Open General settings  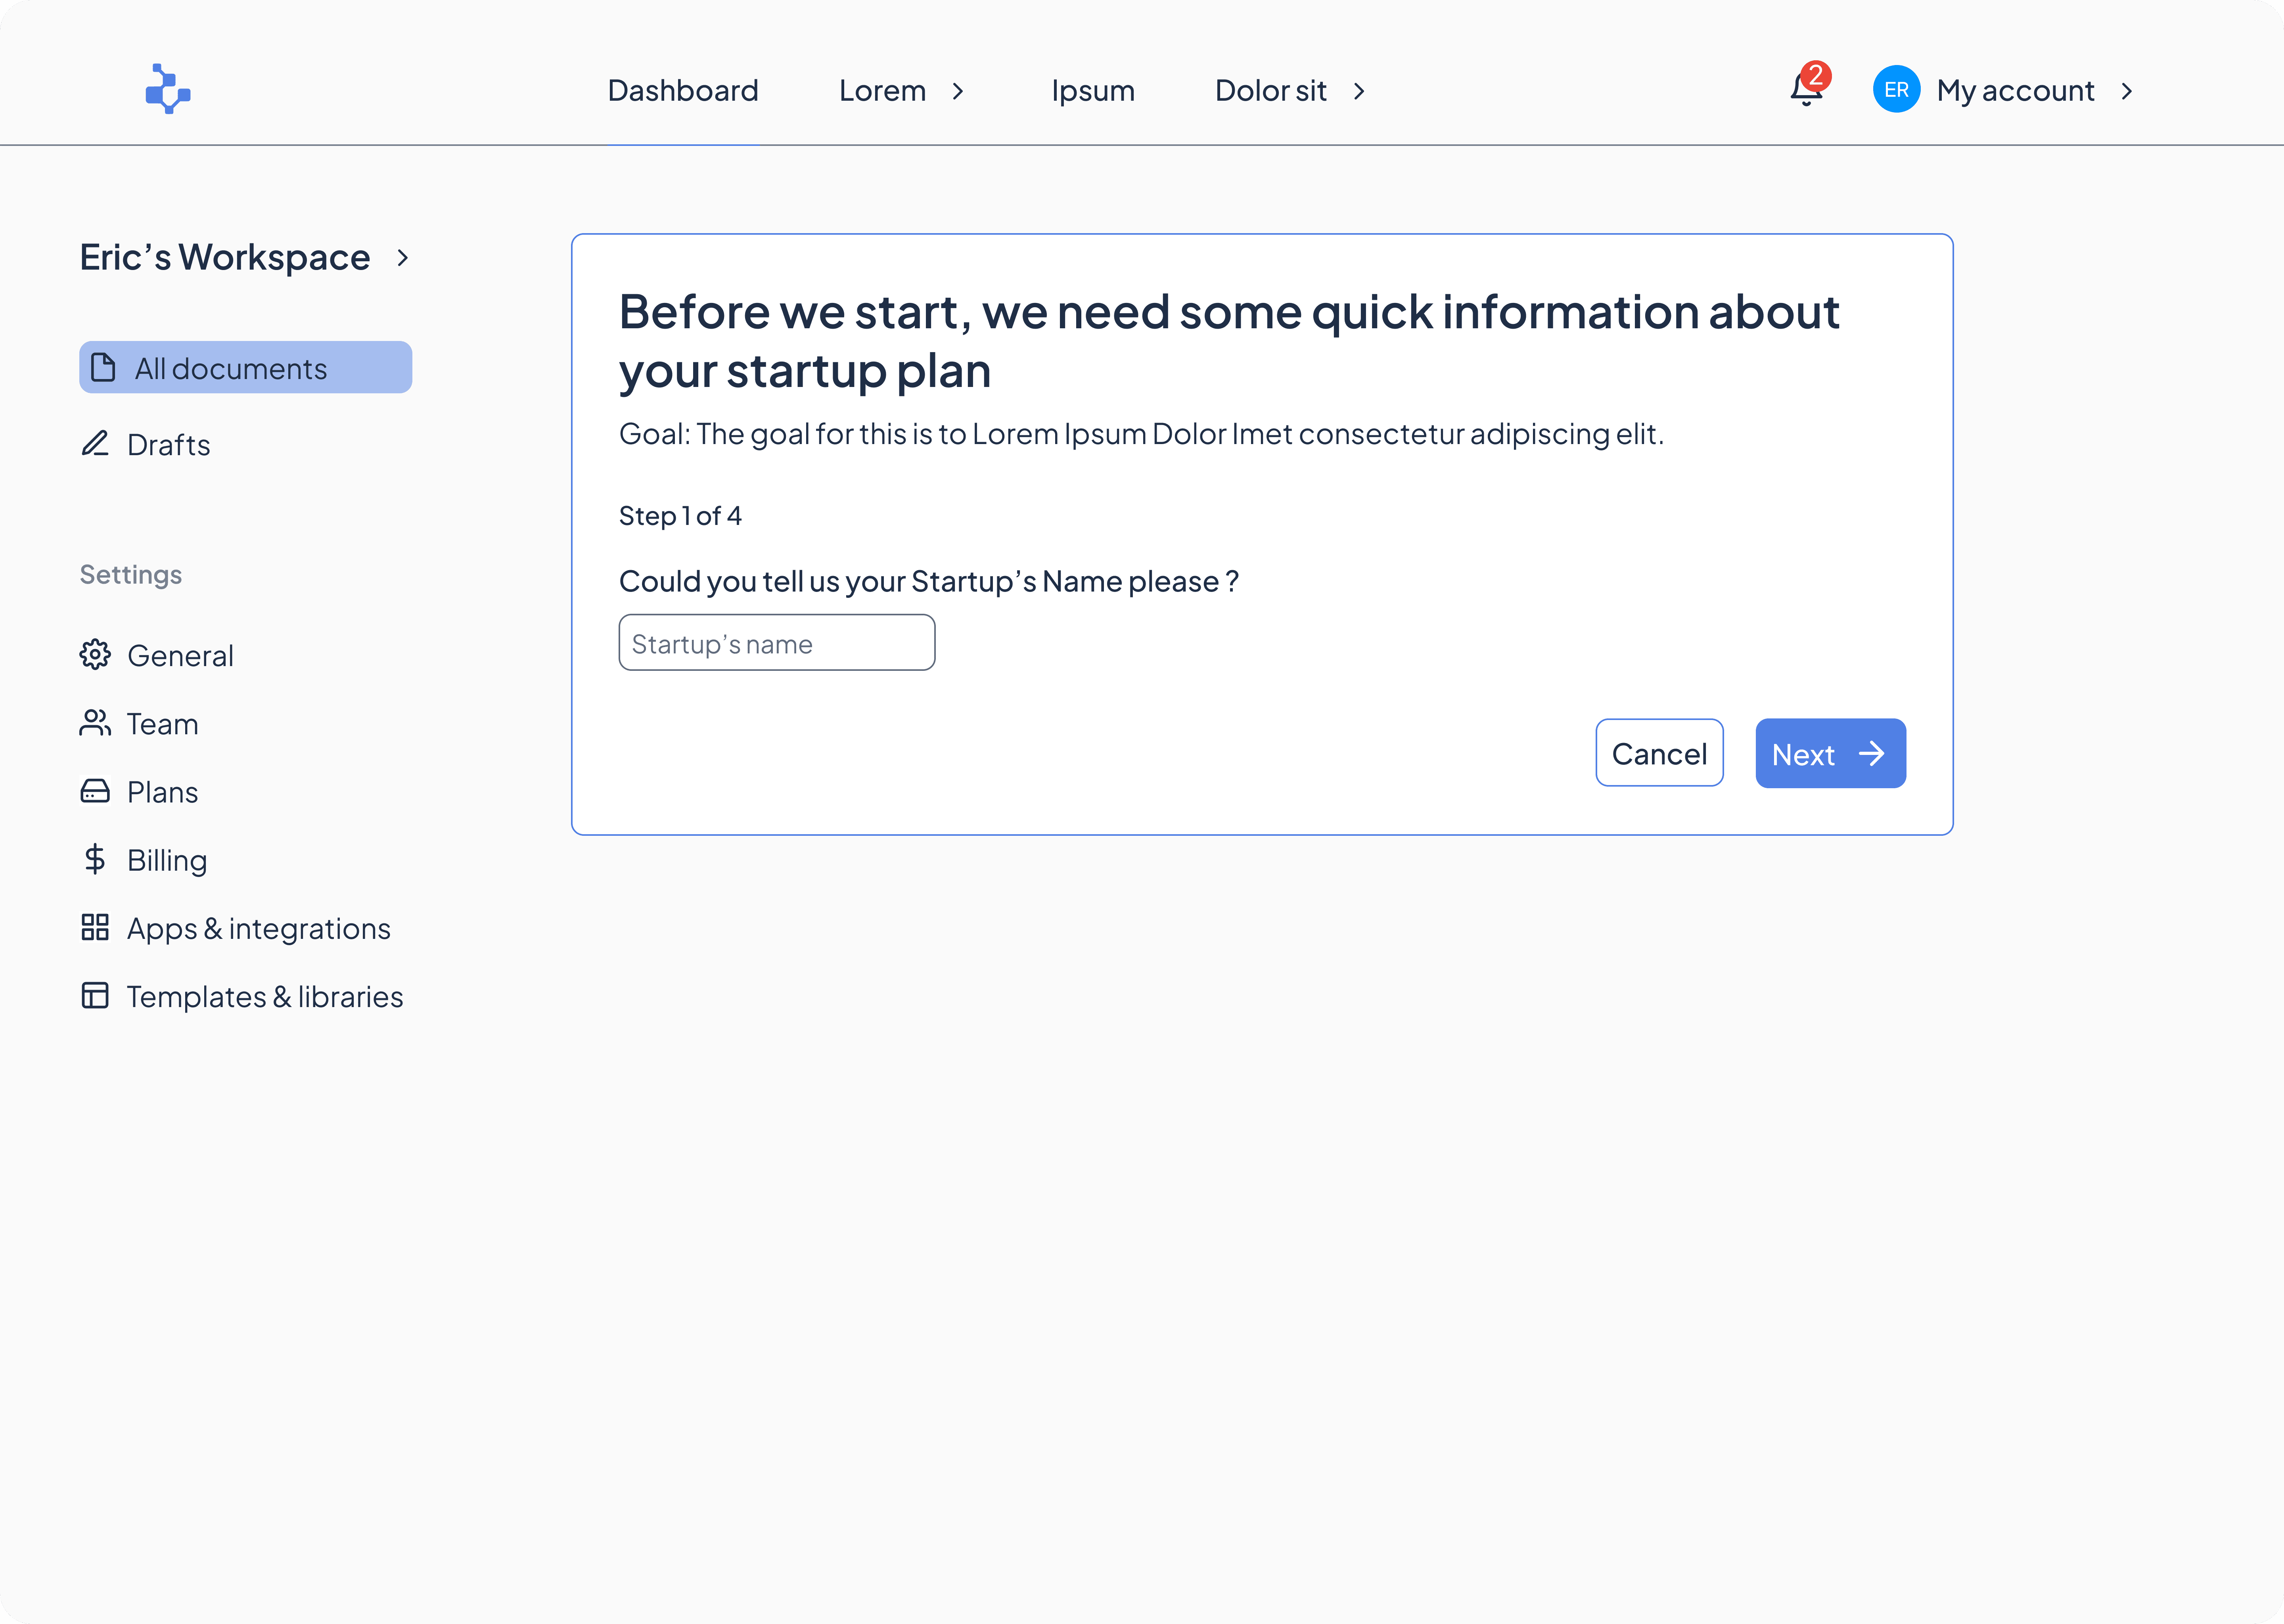point(157,655)
